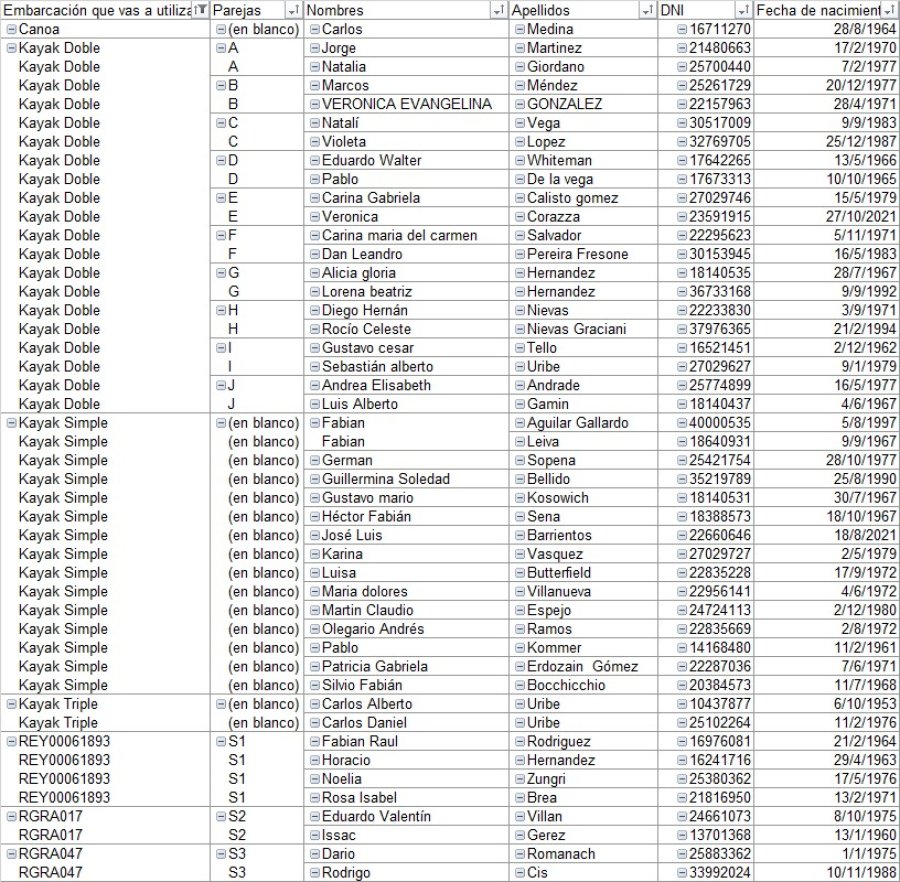Screen dimensions: 900x882
Task: Select the surname Romanach
Action: [583, 854]
